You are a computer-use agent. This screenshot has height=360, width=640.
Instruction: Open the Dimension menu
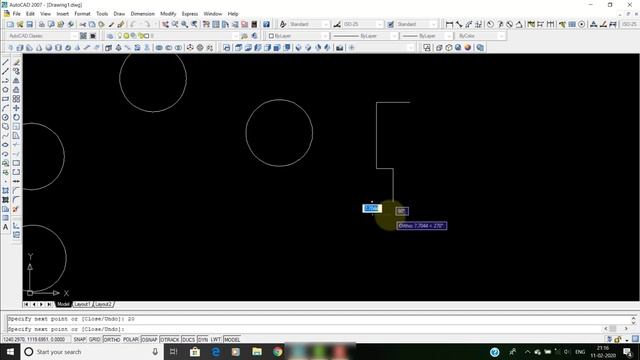point(142,14)
